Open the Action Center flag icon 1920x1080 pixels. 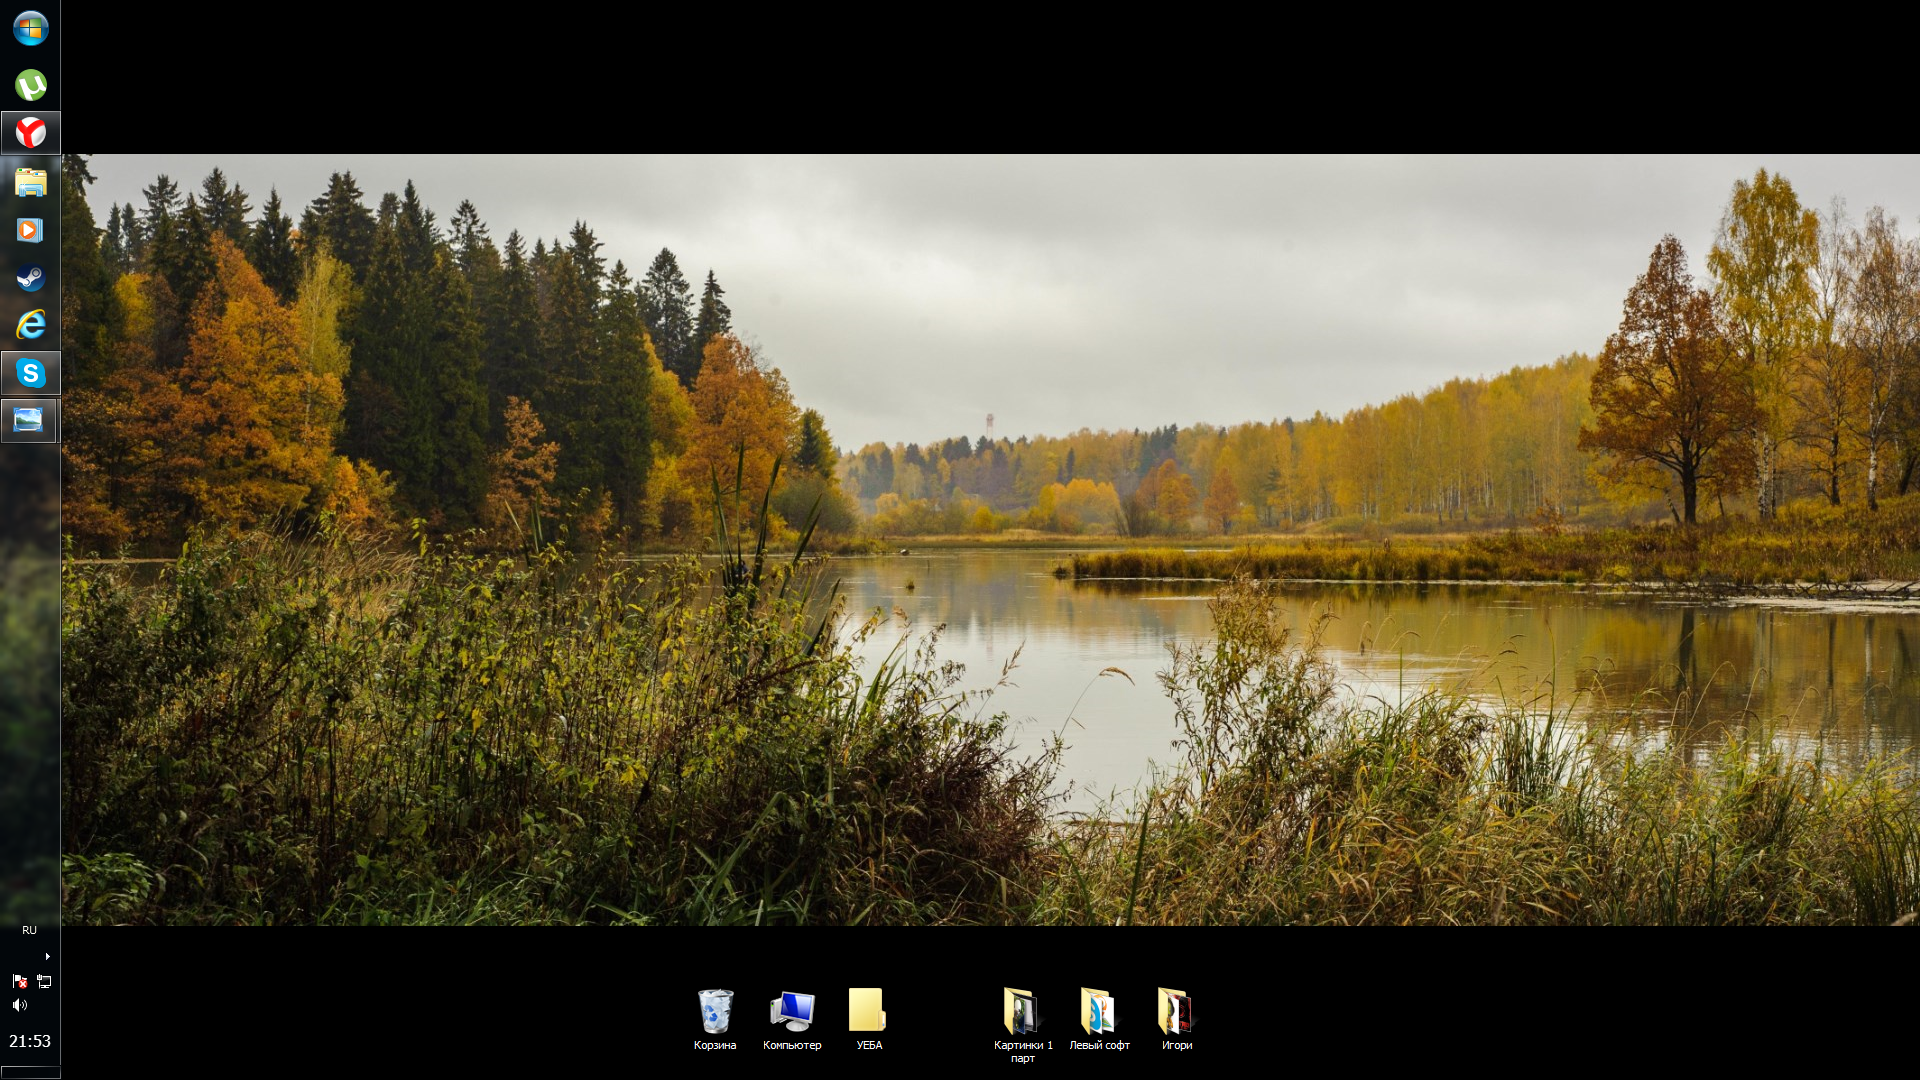19,982
